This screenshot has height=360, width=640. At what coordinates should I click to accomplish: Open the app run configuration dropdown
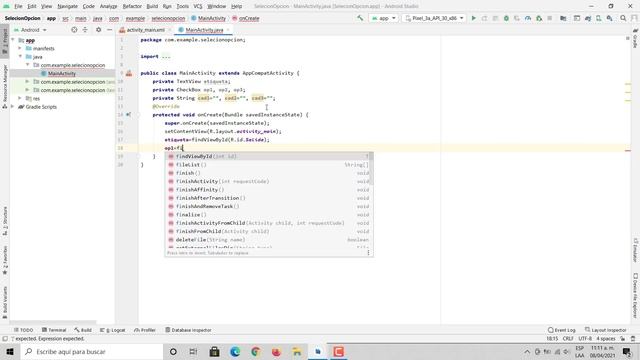coord(383,18)
